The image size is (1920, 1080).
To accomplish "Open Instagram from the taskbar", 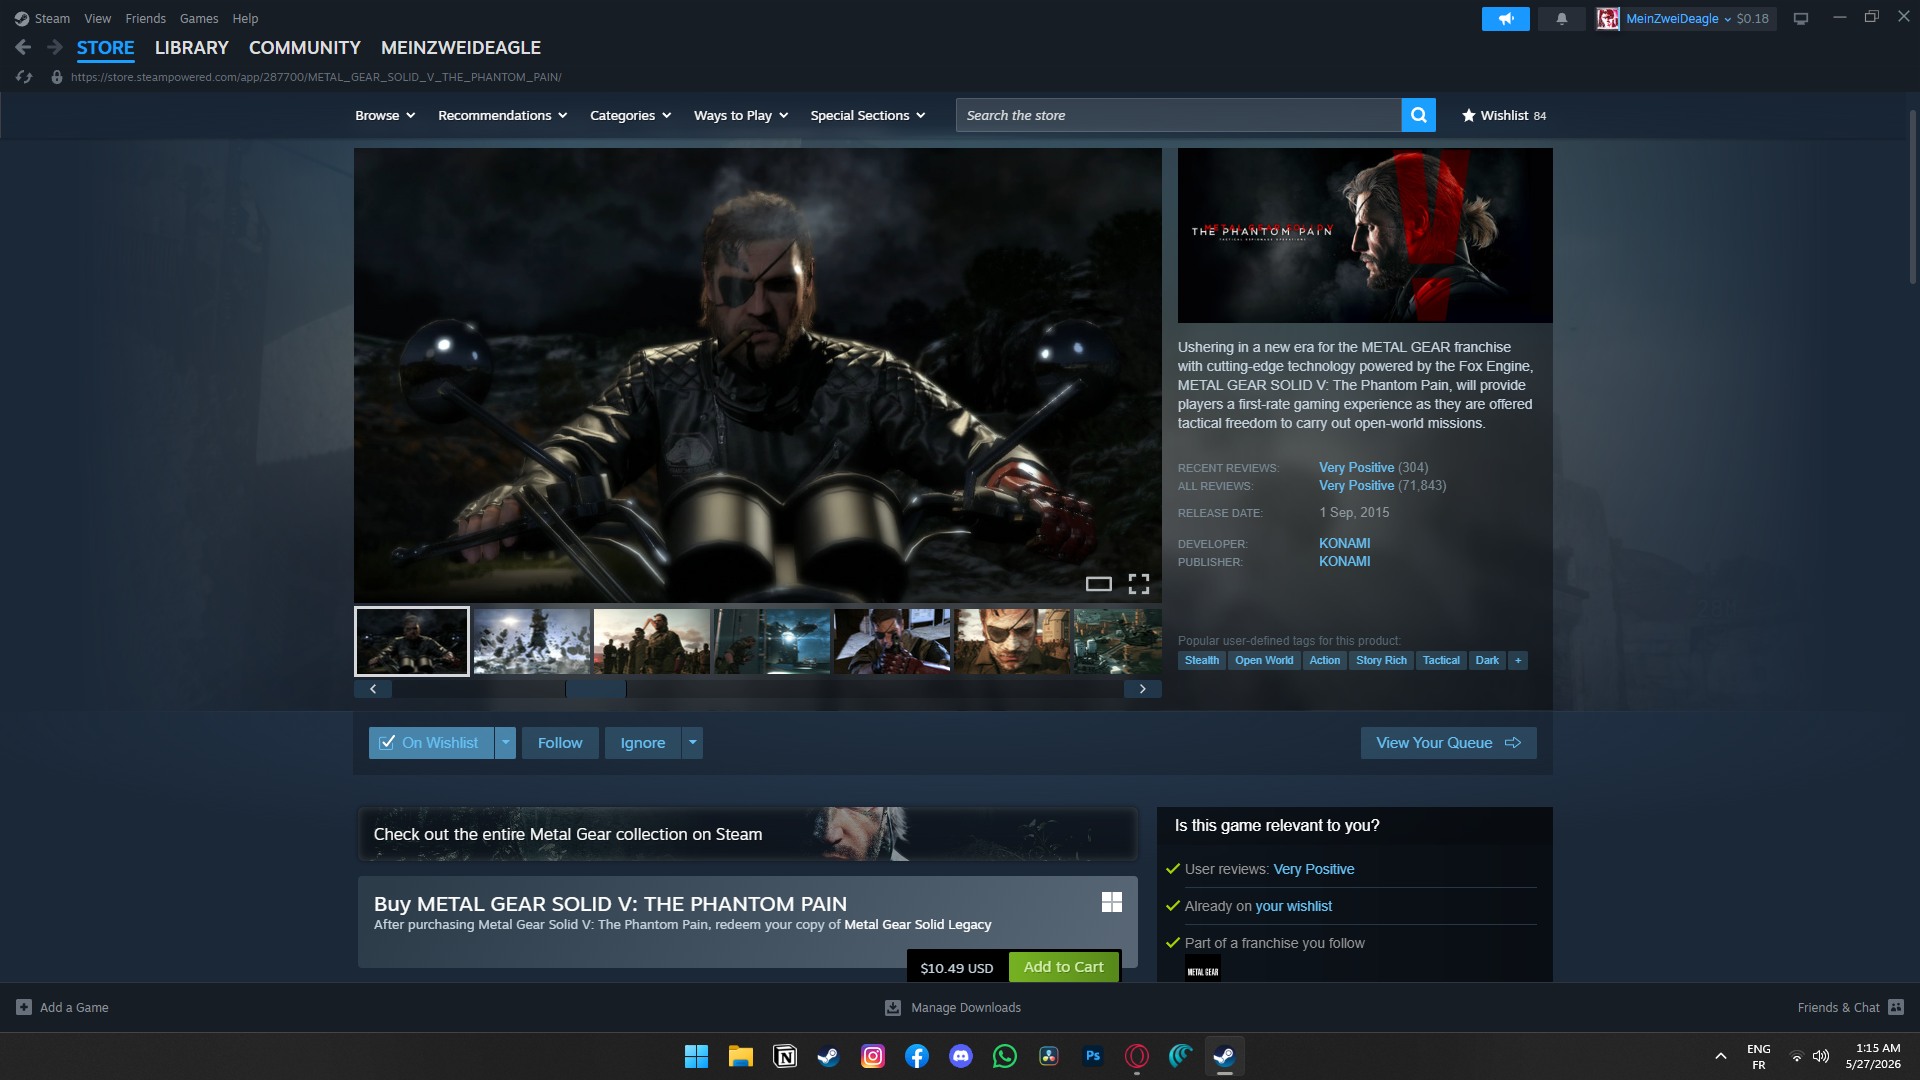I will tap(873, 1056).
